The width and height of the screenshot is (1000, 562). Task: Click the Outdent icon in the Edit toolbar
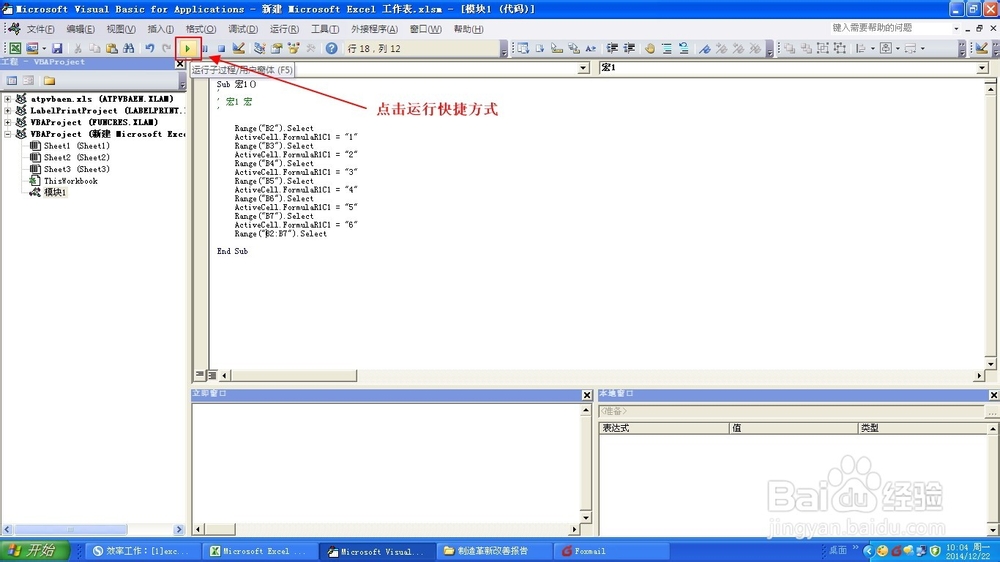629,48
